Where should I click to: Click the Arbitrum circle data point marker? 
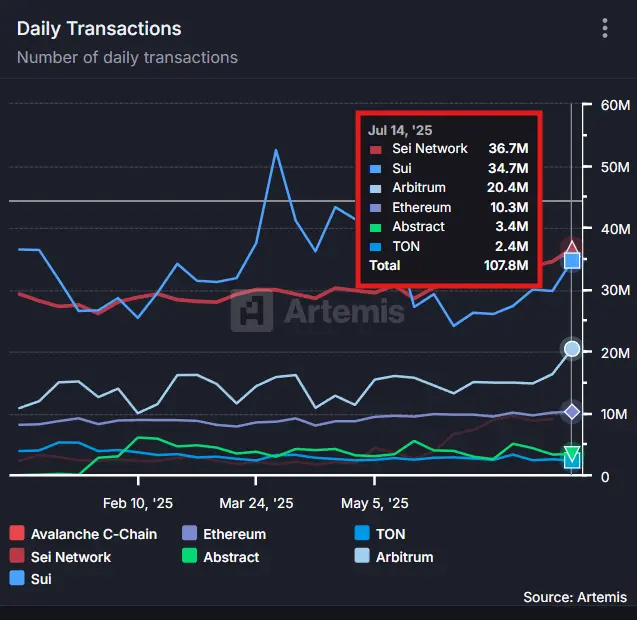pyautogui.click(x=572, y=349)
